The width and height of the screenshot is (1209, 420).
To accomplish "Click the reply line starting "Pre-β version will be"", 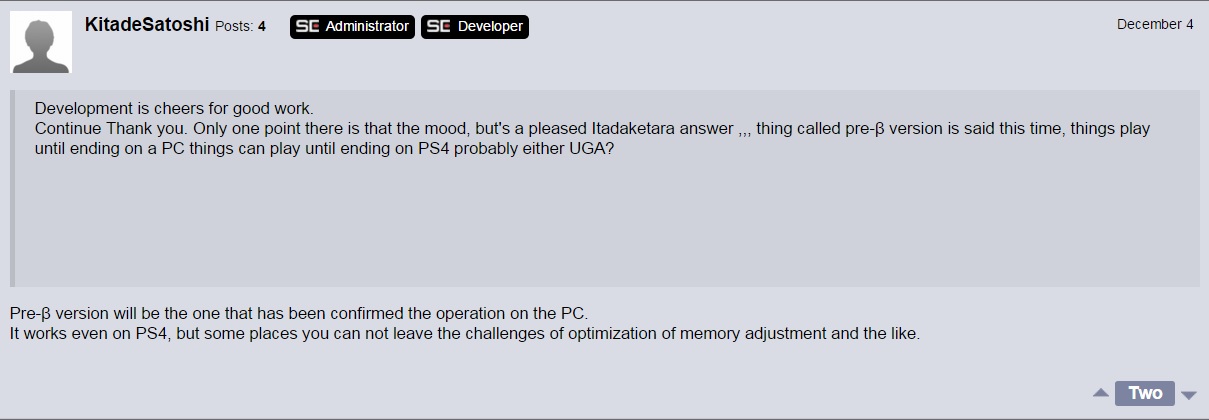I will (306, 313).
